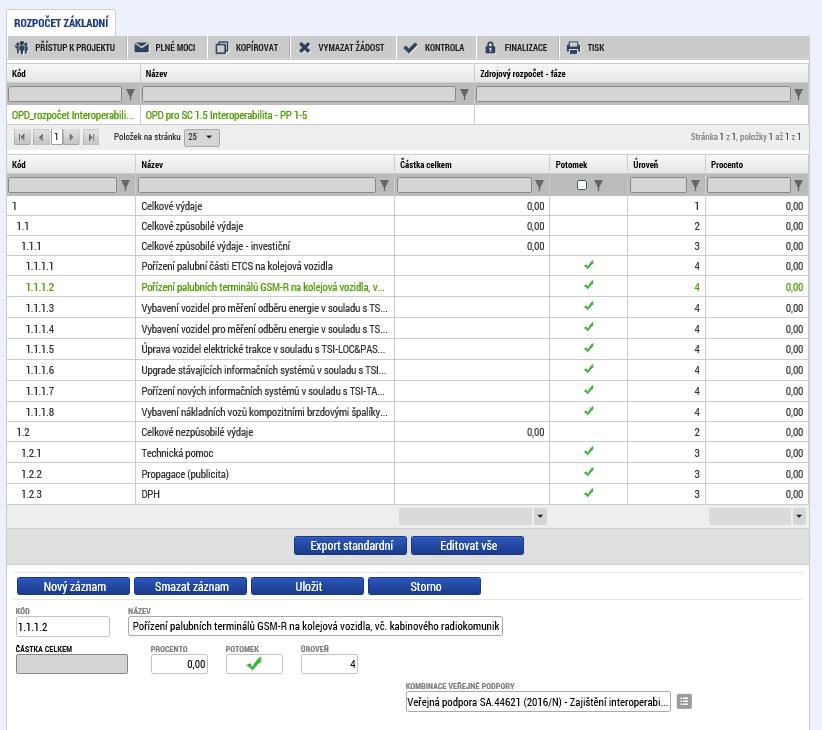Go to next page in pager
Image resolution: width=822 pixels, height=730 pixels.
(72, 137)
